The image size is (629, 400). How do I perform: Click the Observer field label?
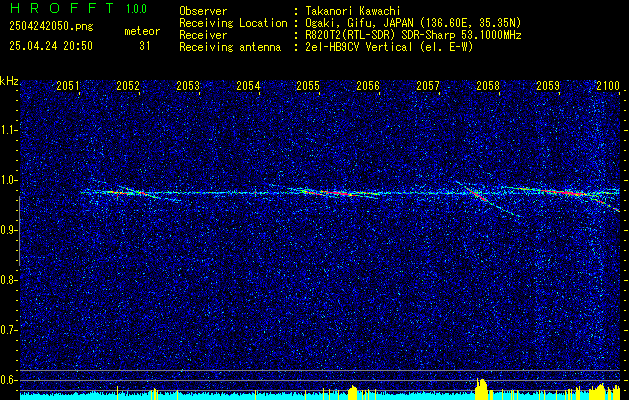click(203, 11)
